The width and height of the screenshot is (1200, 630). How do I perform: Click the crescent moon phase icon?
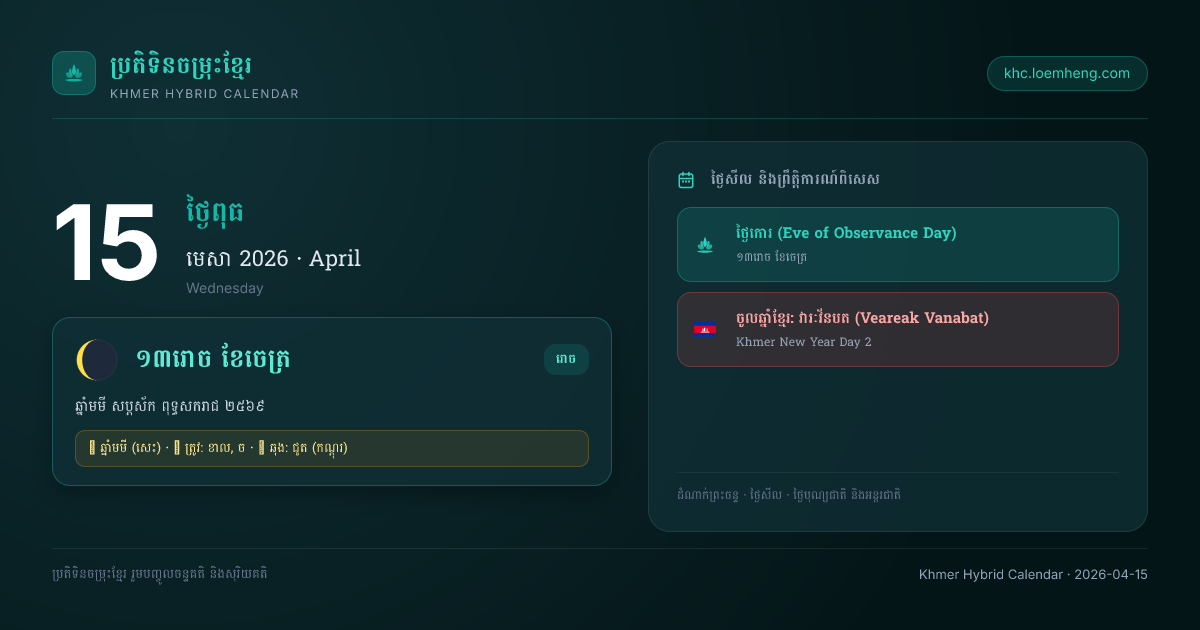coord(97,360)
